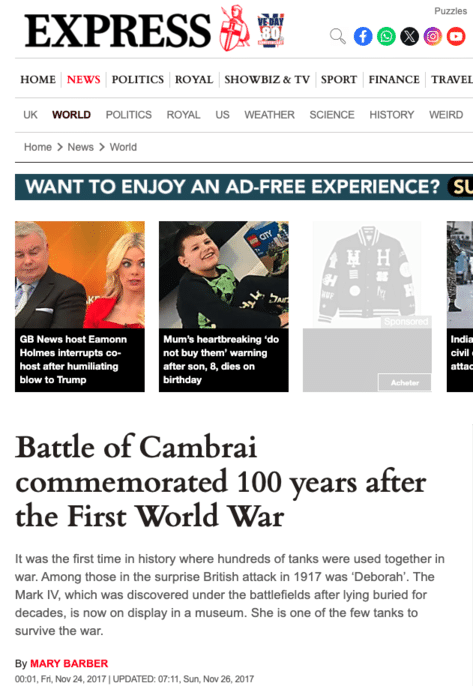Viewport: 473px width, 686px height.
Task: Switch to the Science sub-section tab
Action: 332,115
